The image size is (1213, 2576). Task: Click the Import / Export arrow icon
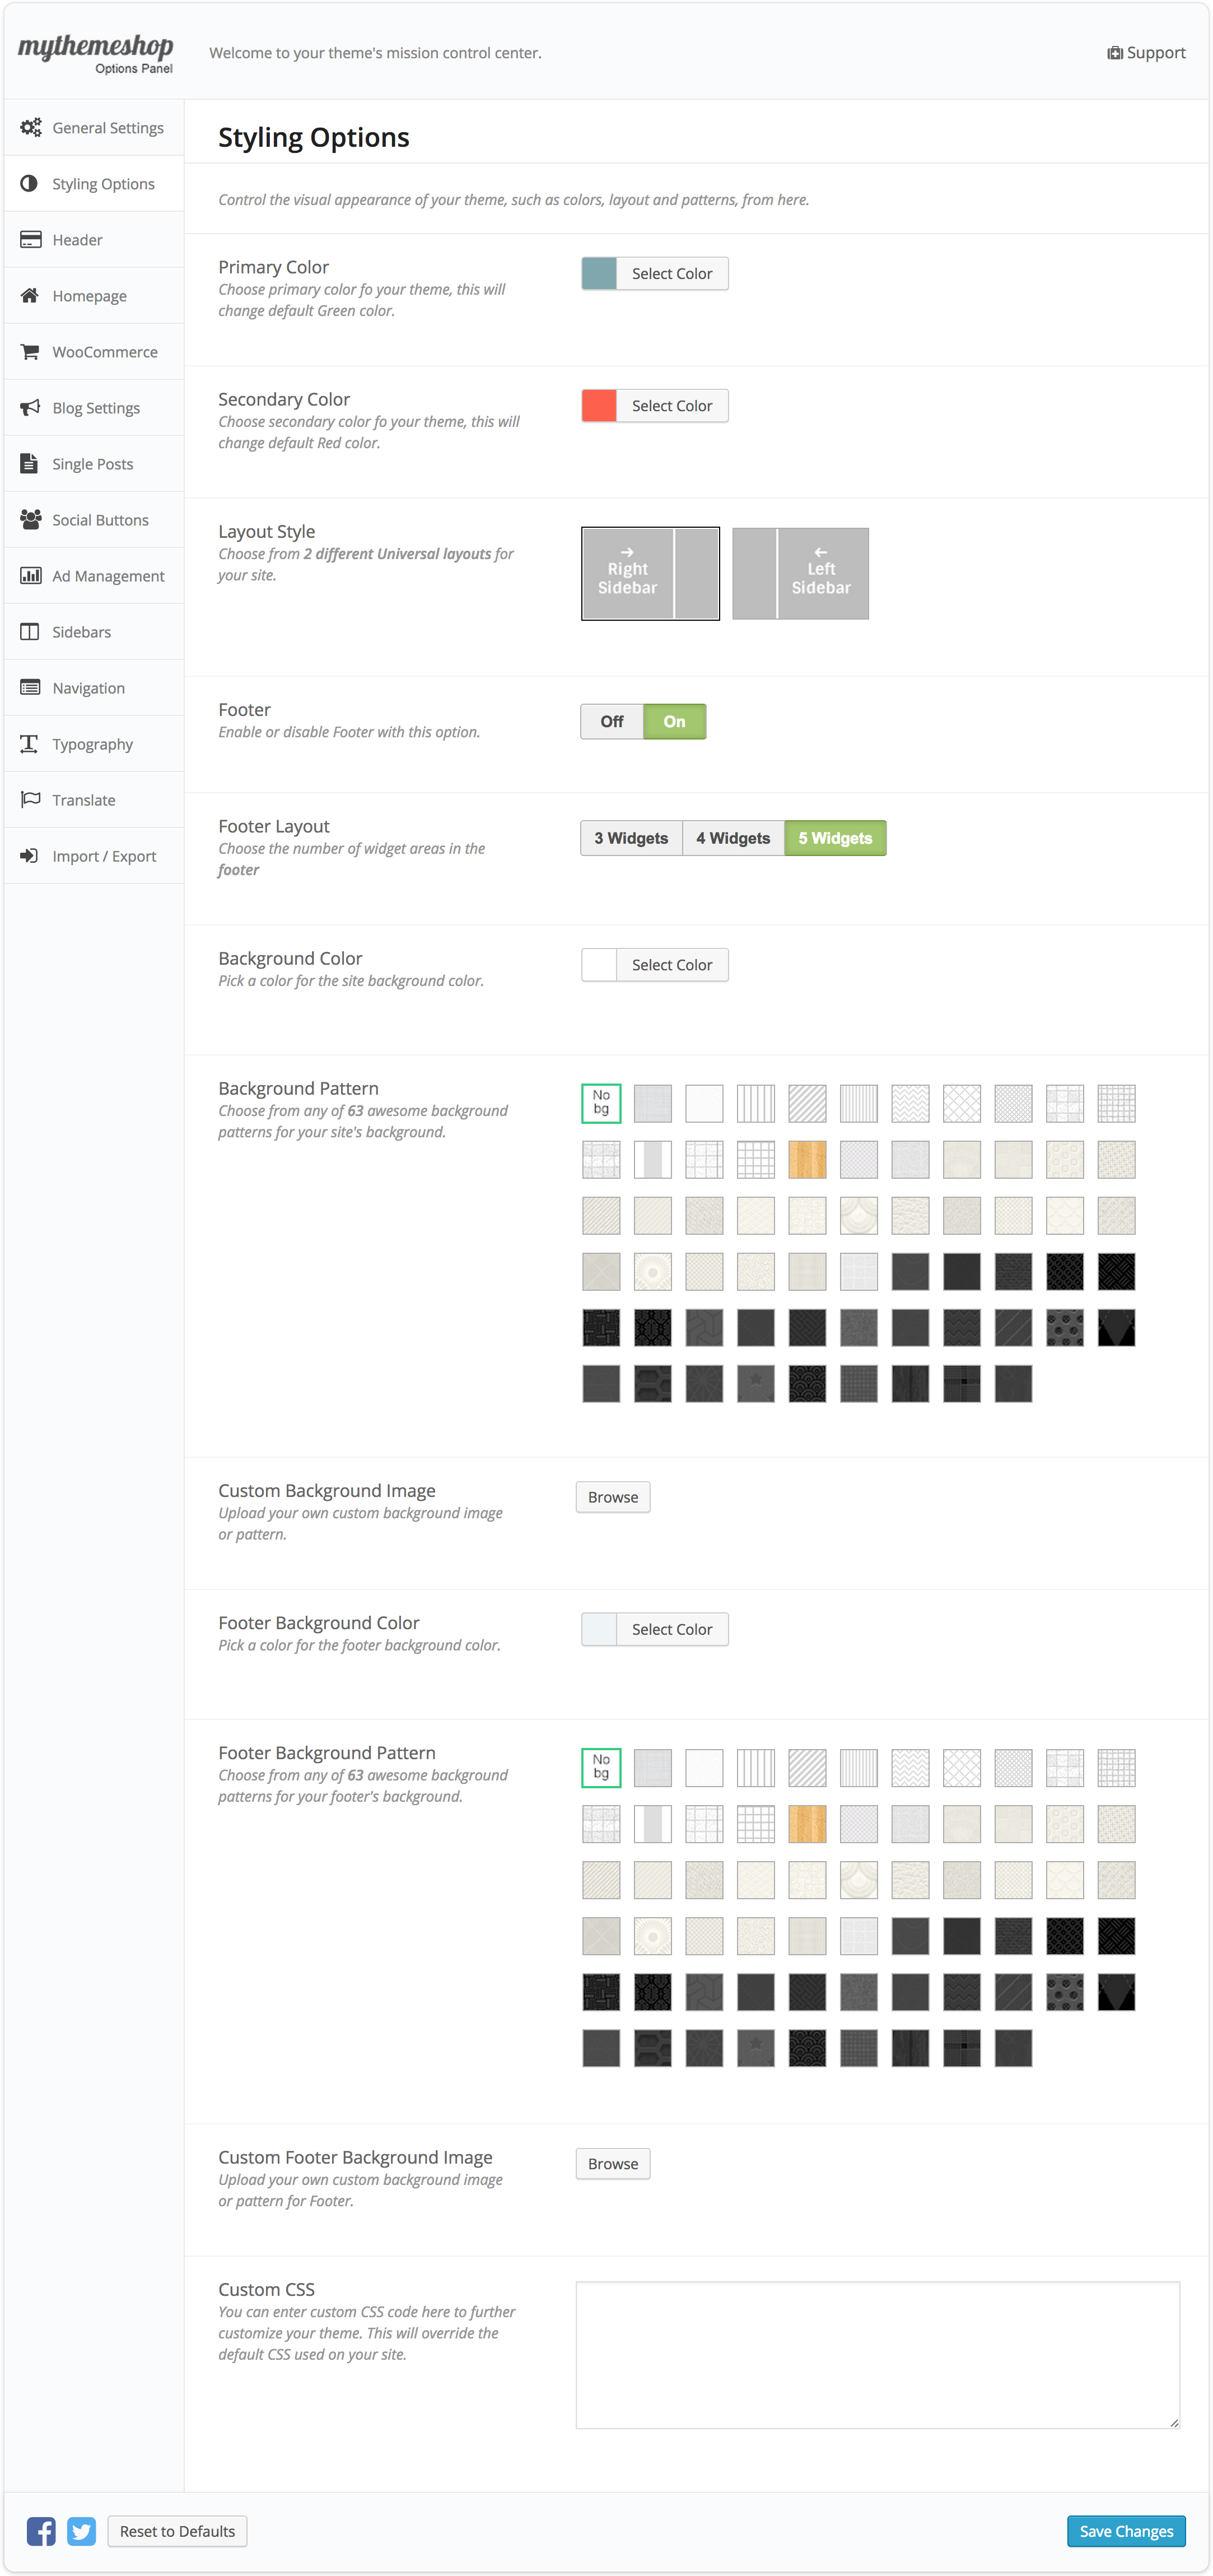[30, 855]
